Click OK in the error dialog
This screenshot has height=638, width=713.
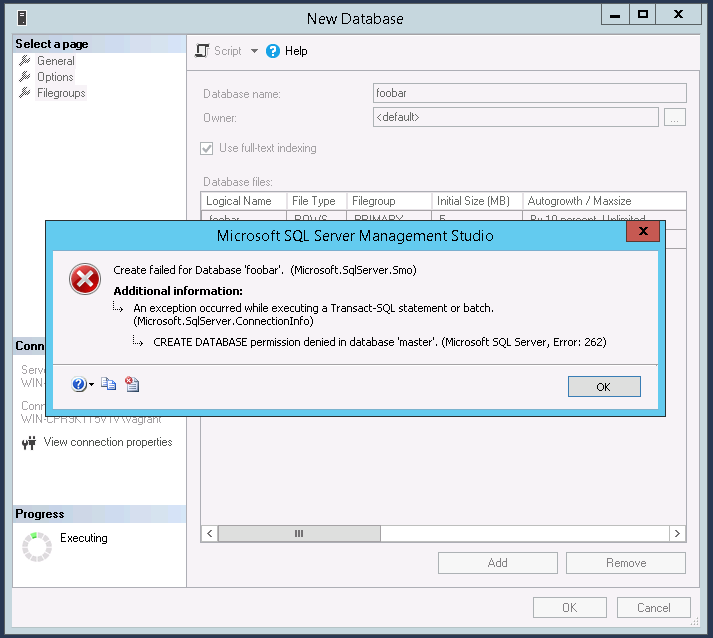pos(604,387)
